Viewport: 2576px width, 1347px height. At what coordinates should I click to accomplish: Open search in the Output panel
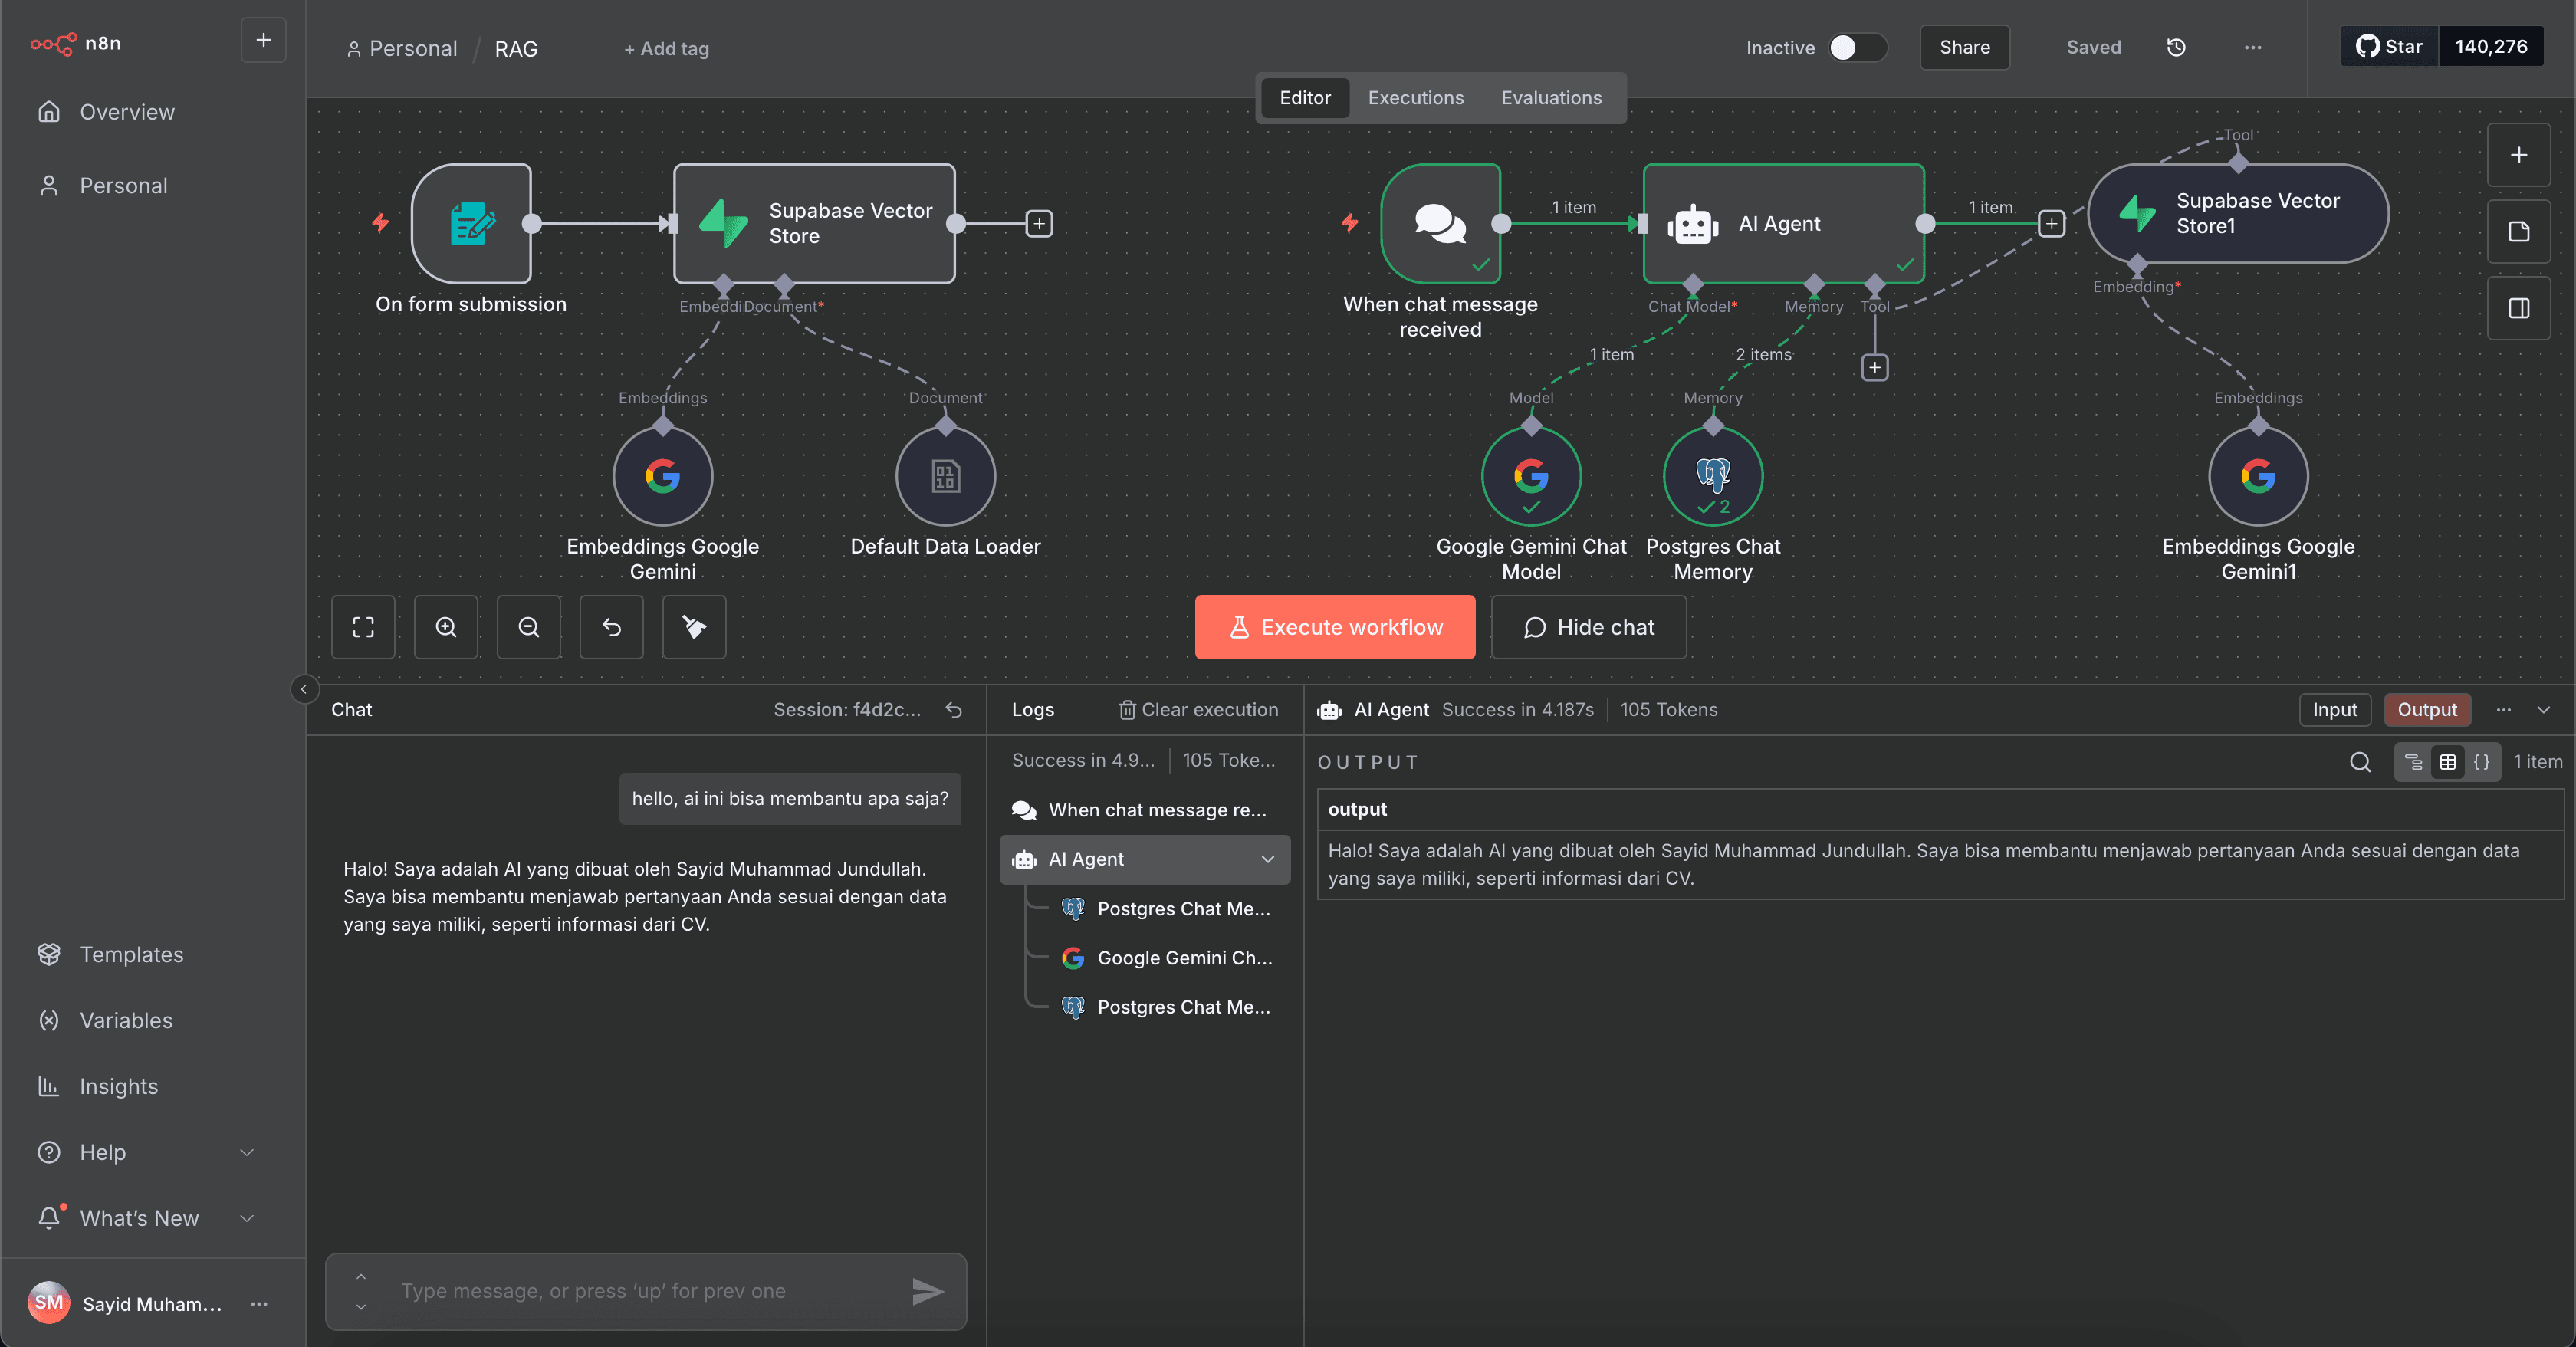coord(2361,762)
